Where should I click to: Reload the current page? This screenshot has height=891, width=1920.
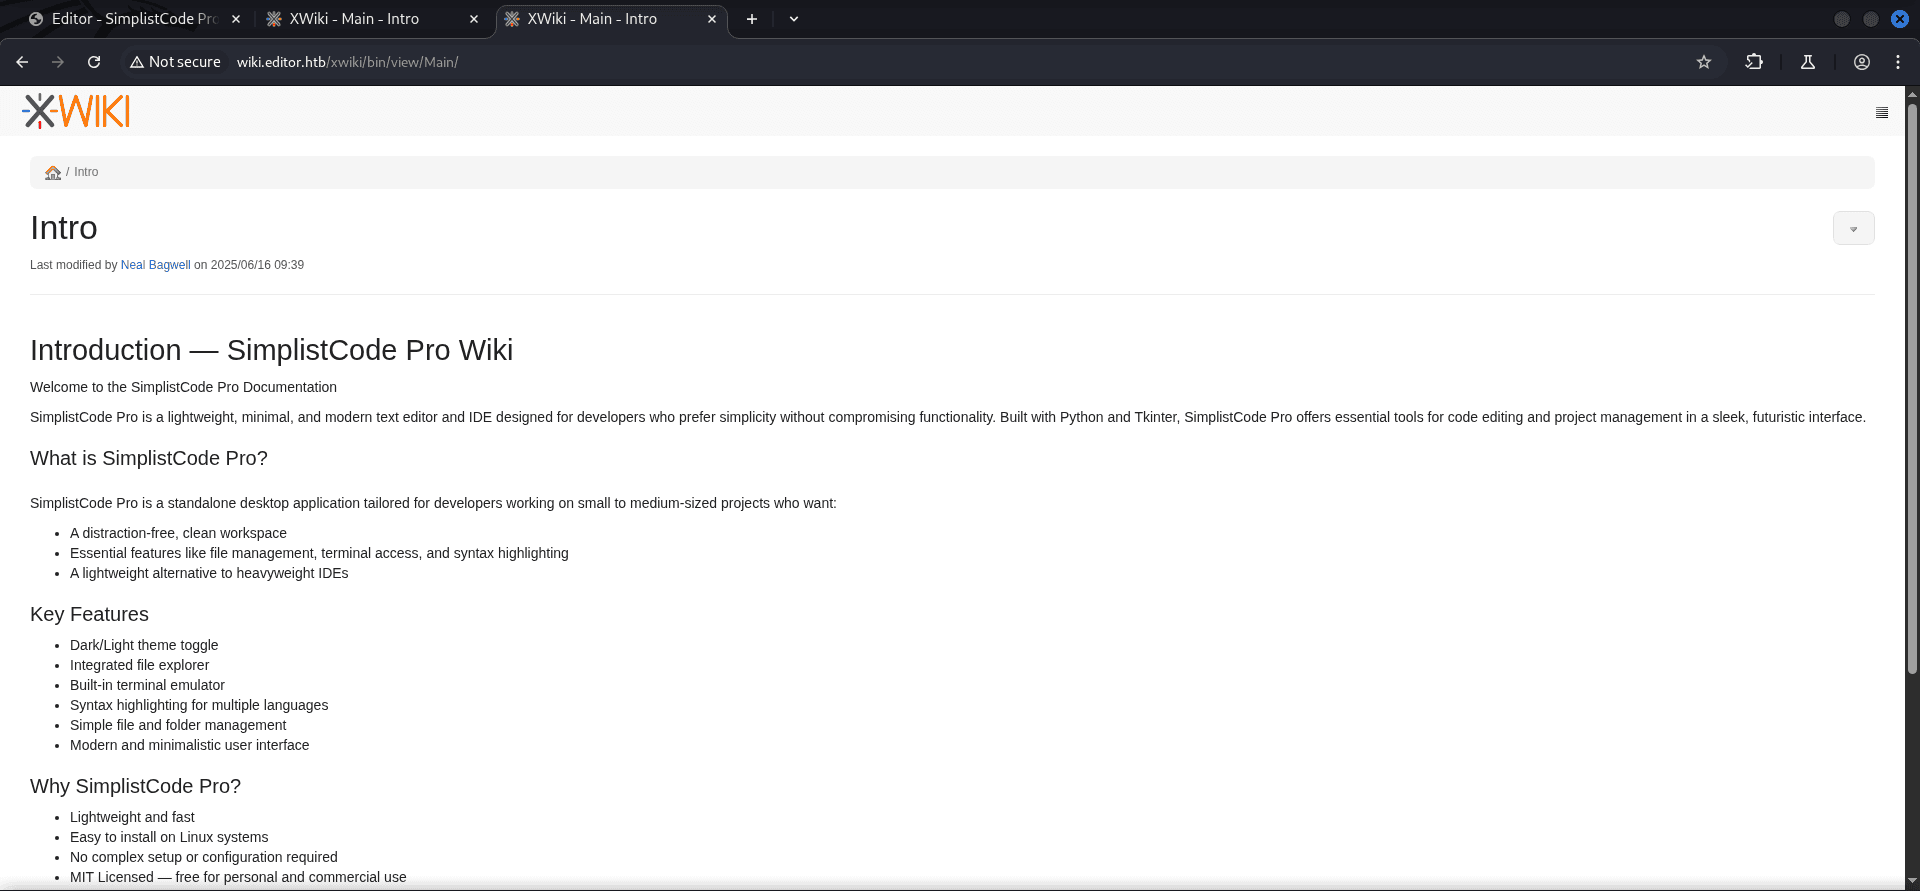tap(94, 62)
